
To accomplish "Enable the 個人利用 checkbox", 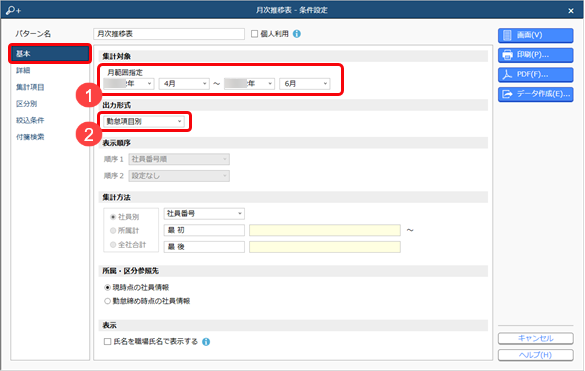I will (x=254, y=34).
